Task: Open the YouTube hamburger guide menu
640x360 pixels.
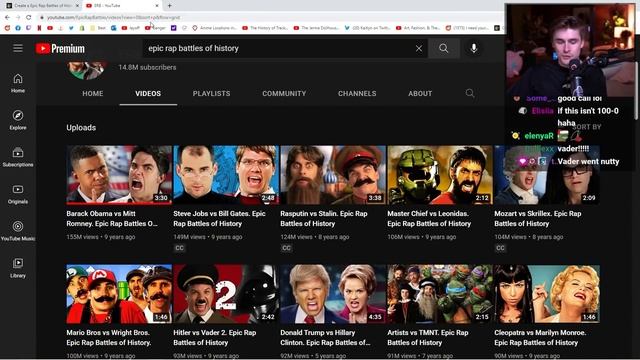Action: tap(18, 48)
